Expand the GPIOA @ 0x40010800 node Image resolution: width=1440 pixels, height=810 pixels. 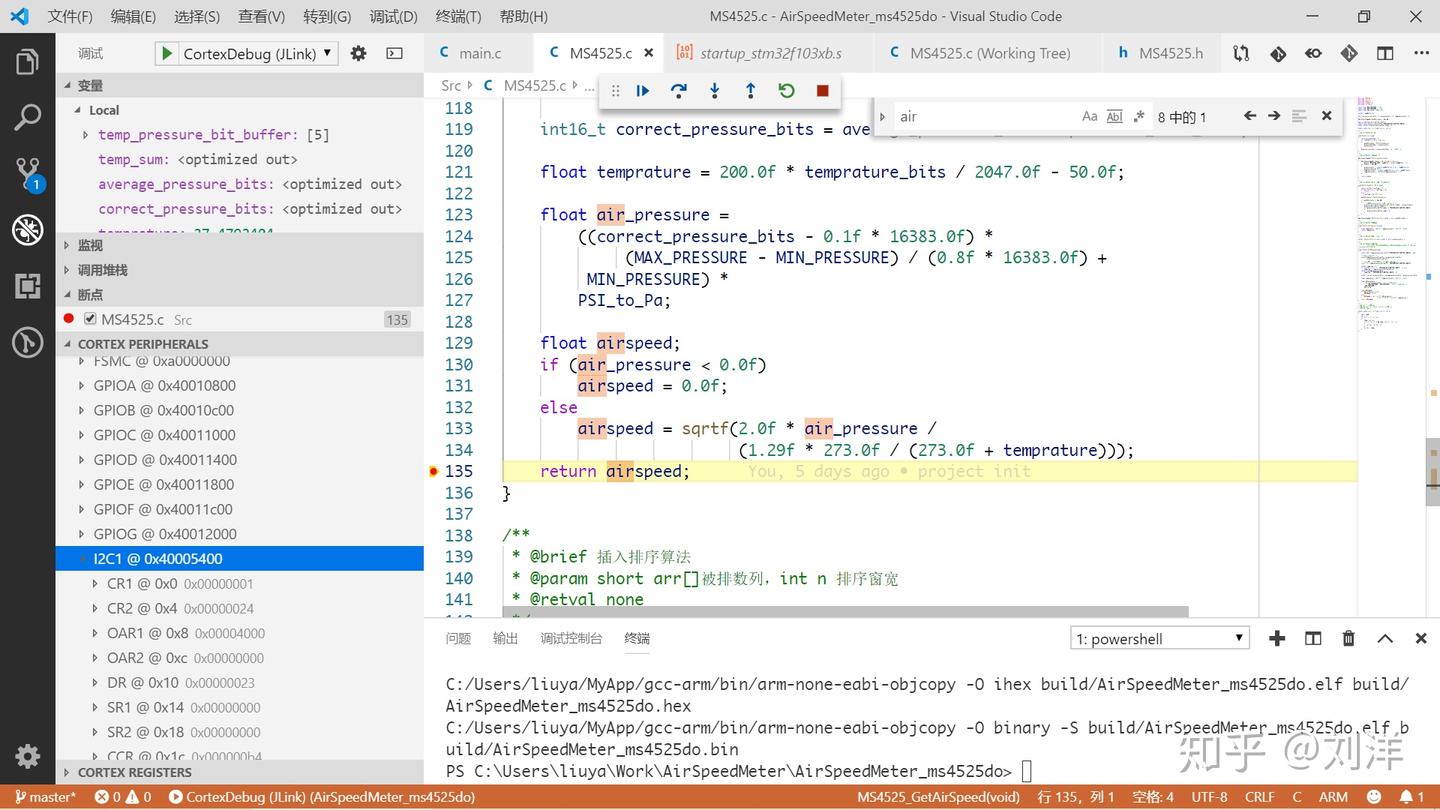82,385
